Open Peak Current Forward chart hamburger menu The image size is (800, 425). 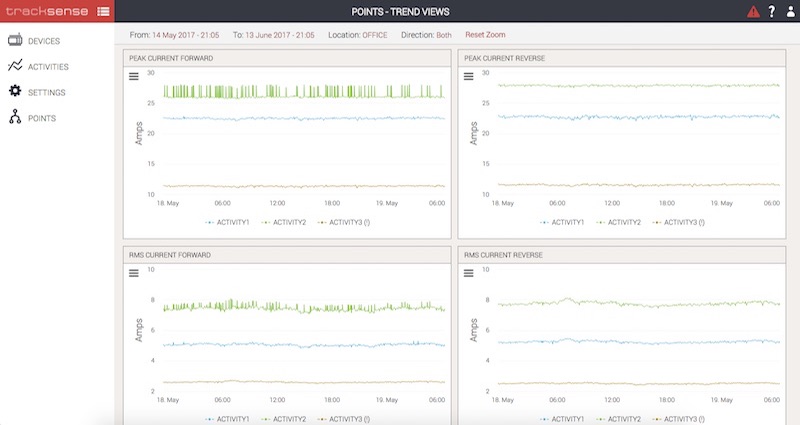[x=134, y=76]
